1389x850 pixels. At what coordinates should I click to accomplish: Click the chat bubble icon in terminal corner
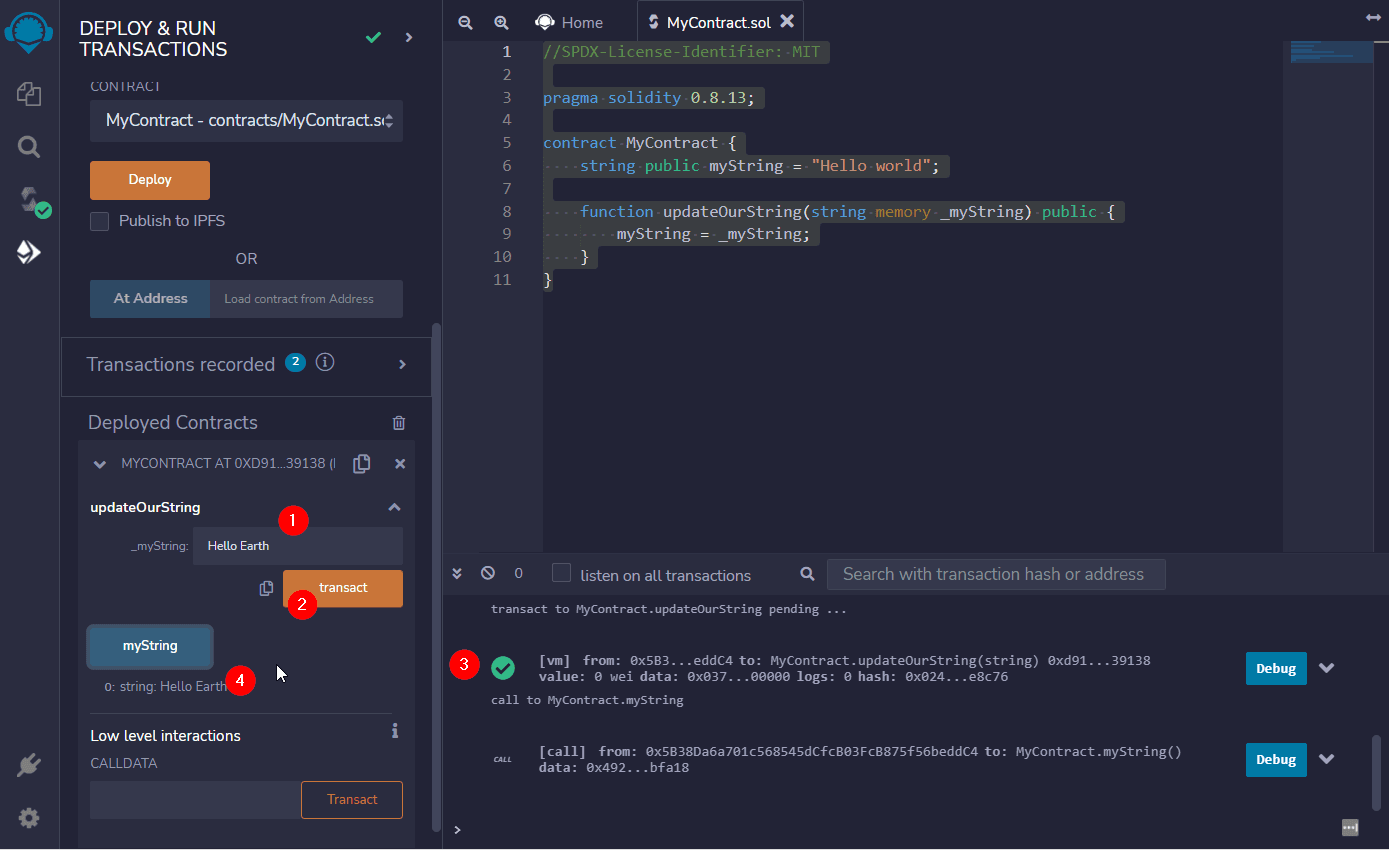[x=1350, y=827]
